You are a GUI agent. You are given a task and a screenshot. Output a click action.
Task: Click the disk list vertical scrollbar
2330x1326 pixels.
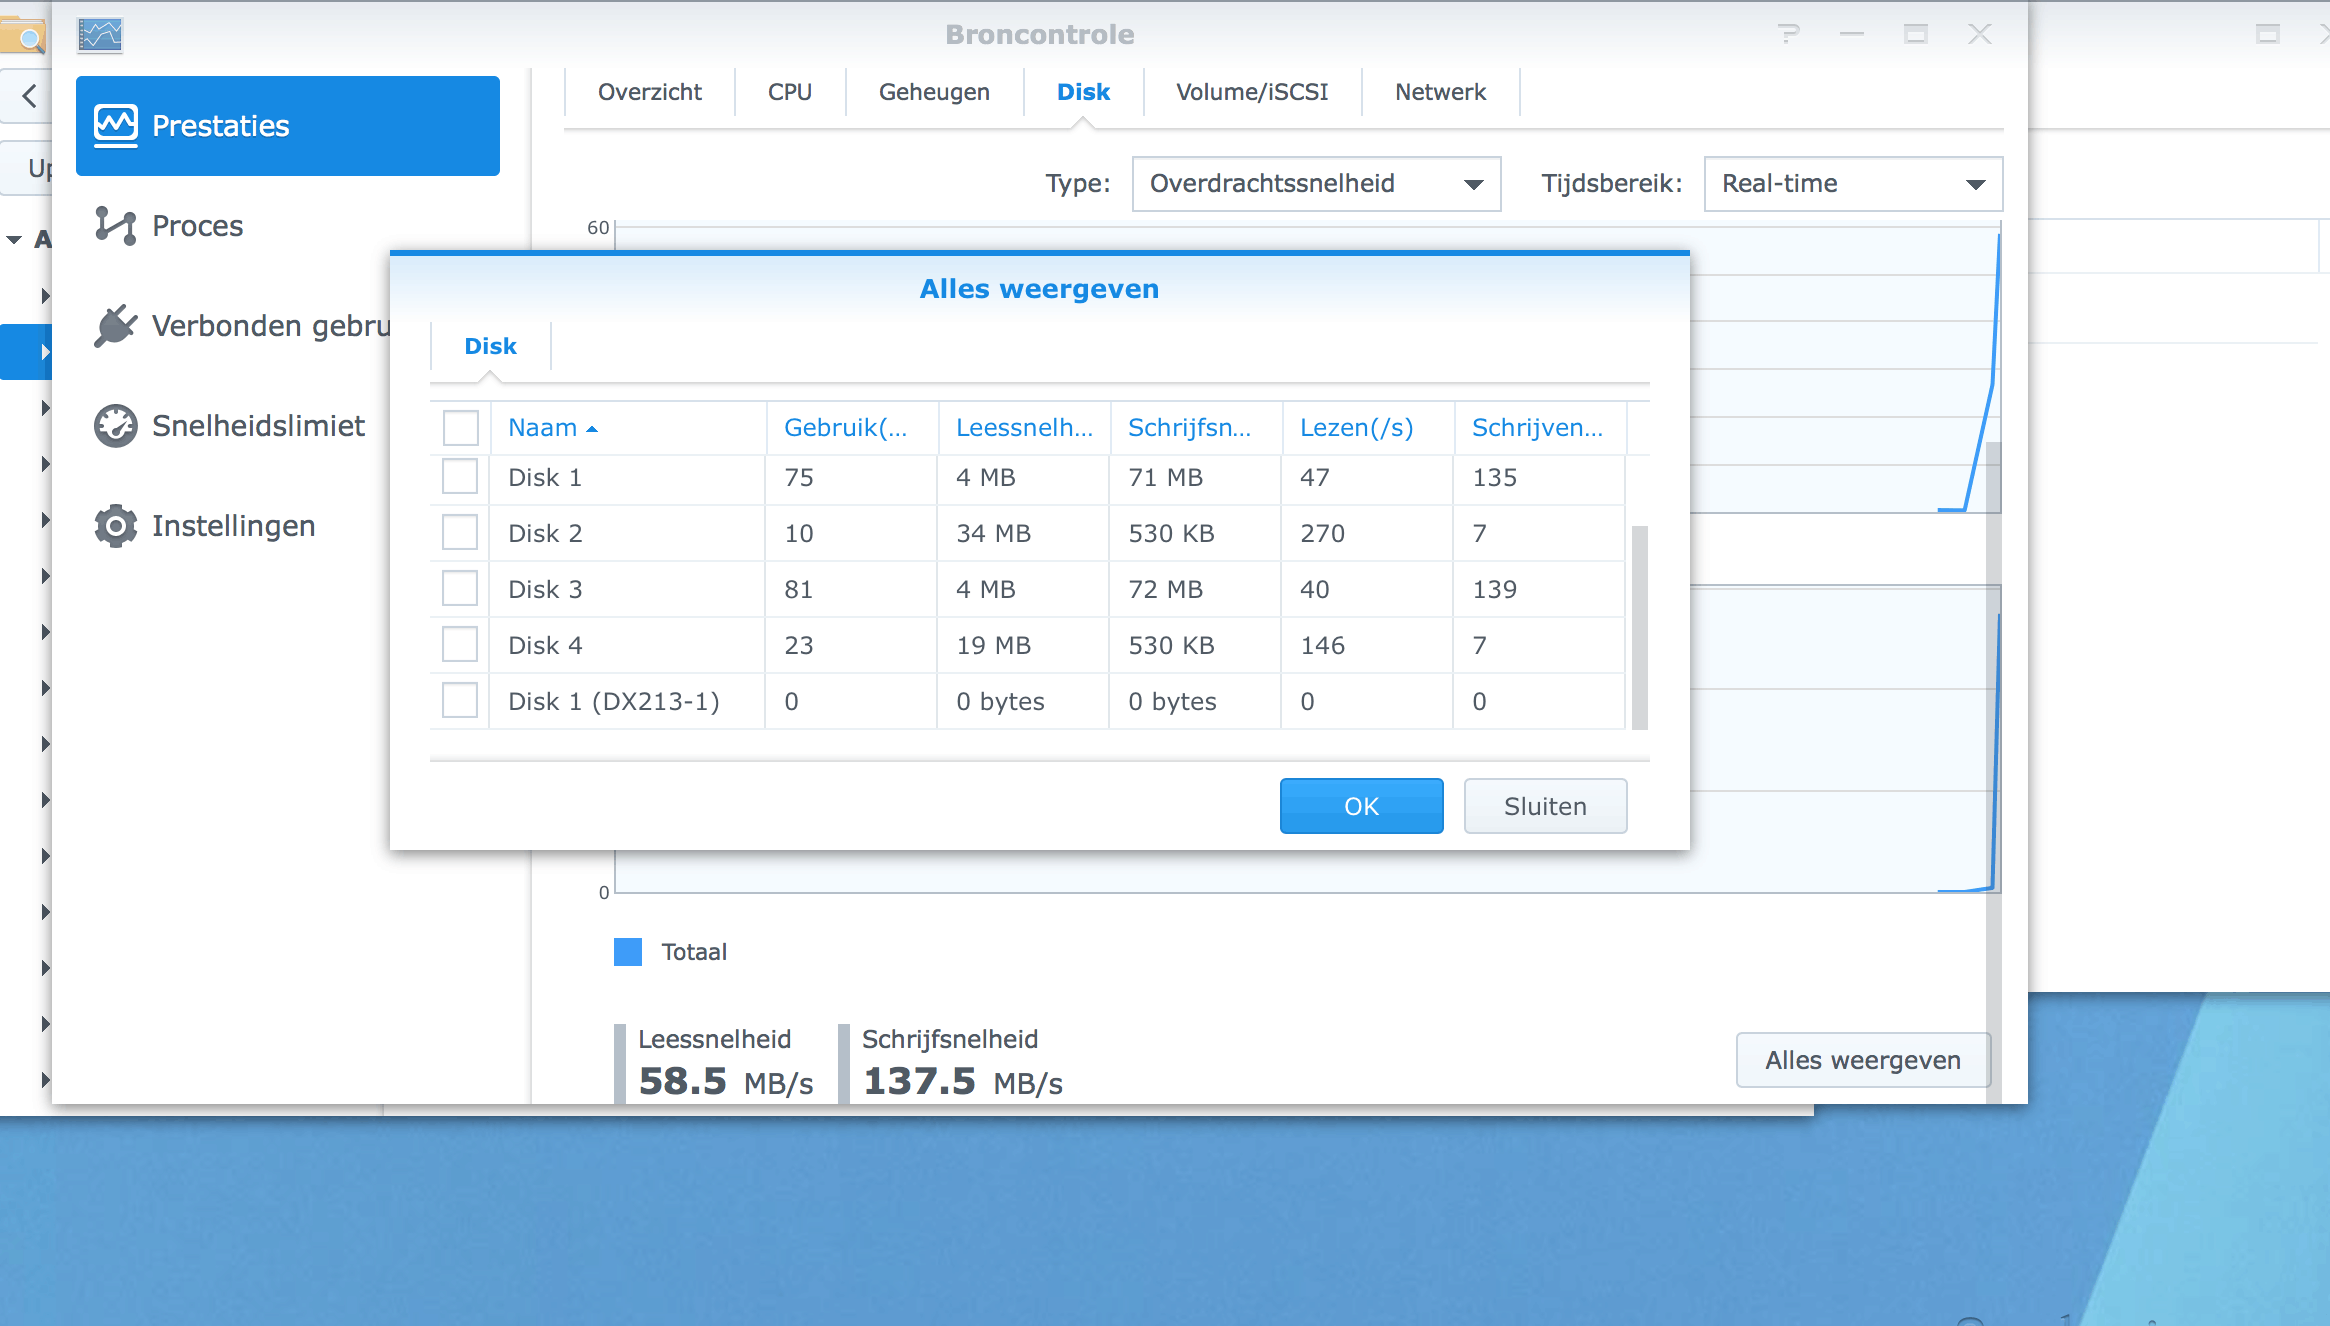(x=1639, y=627)
